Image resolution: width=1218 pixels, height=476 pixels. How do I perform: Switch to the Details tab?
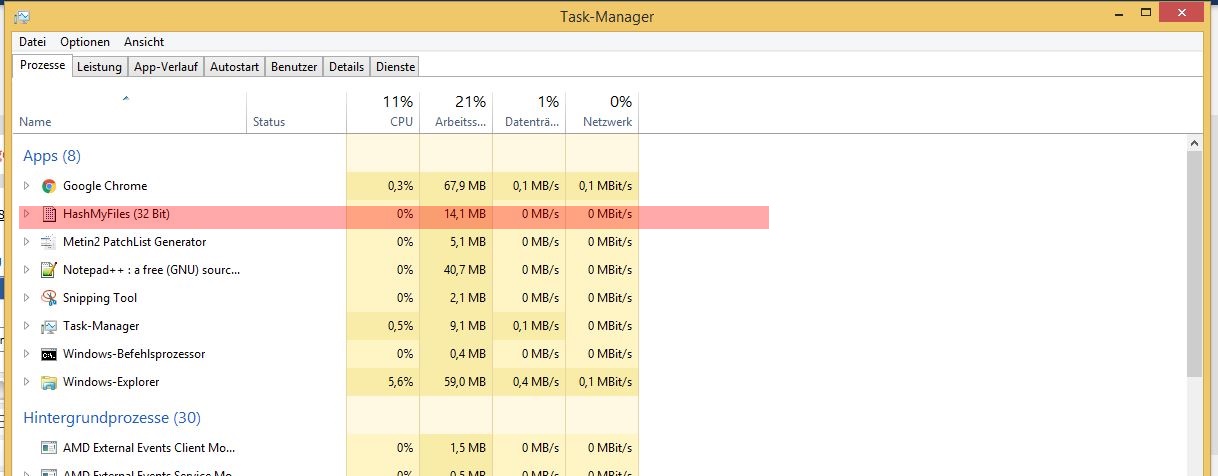click(x=347, y=67)
